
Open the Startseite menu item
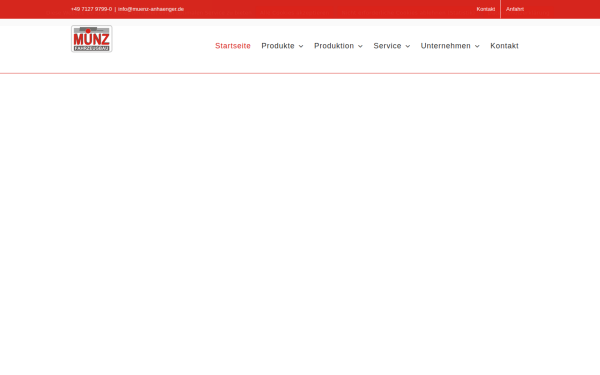233,46
